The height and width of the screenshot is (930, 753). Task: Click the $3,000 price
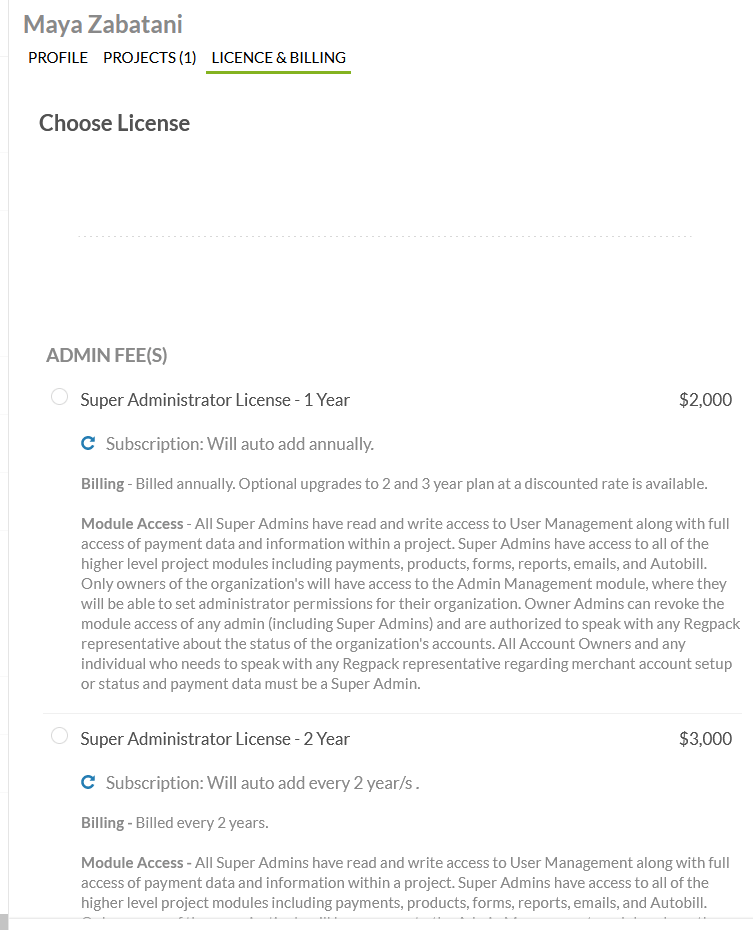pyautogui.click(x=705, y=739)
